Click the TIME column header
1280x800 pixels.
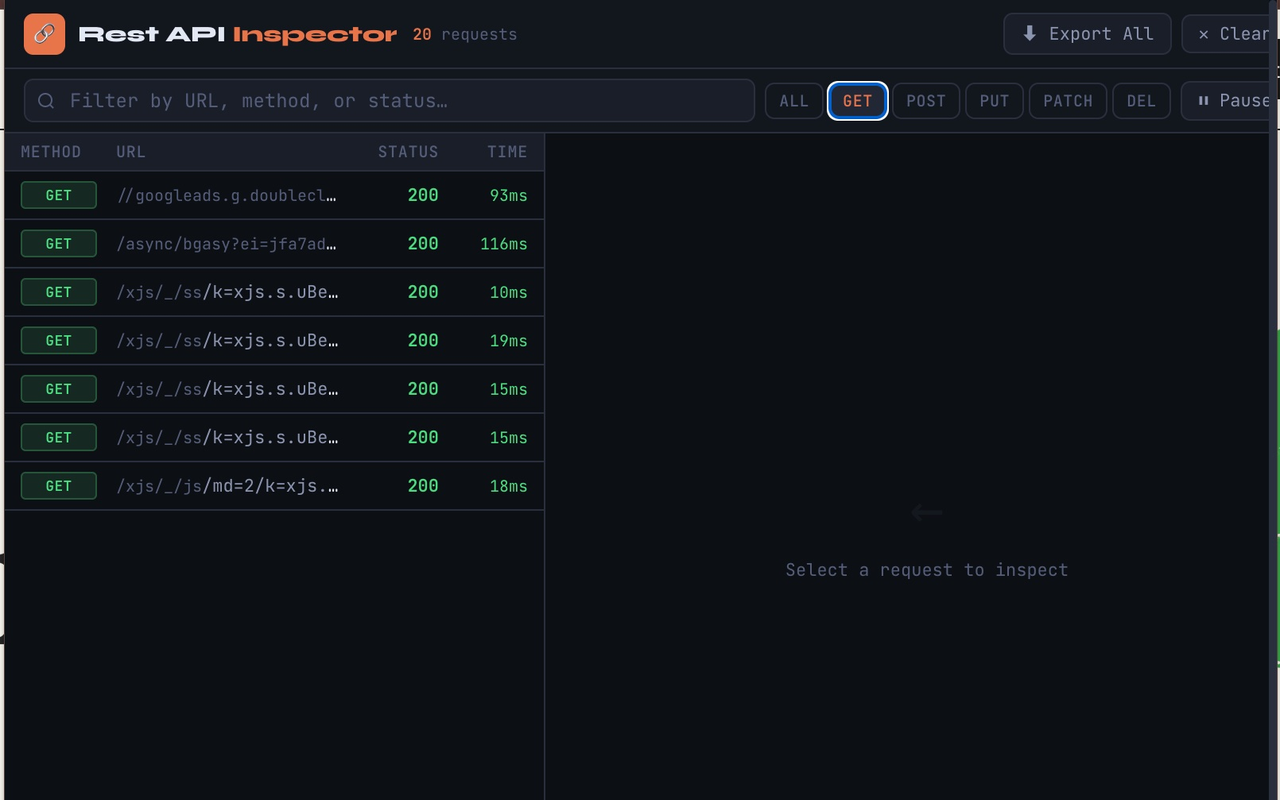point(507,152)
